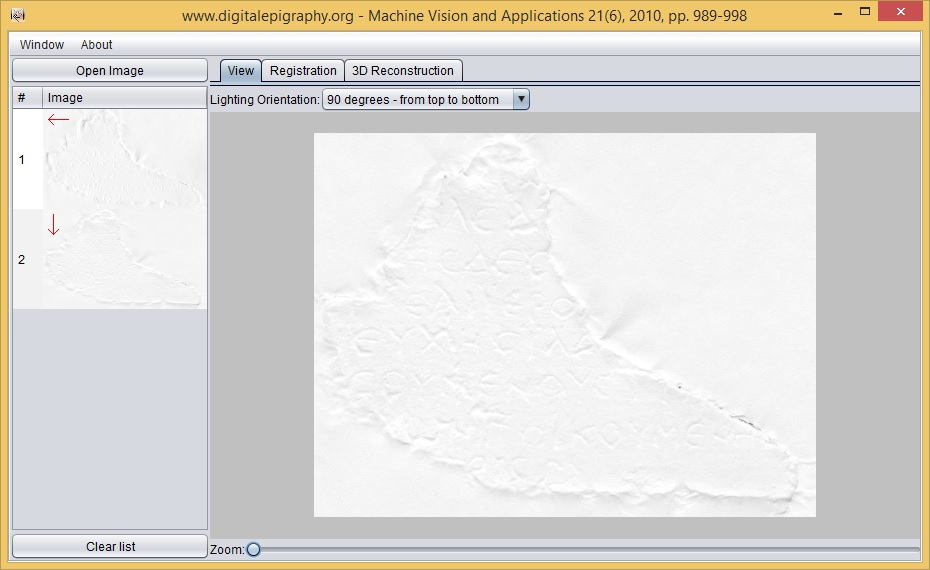Click the red down arrow on image 2
Image resolution: width=930 pixels, height=570 pixels.
click(x=54, y=226)
